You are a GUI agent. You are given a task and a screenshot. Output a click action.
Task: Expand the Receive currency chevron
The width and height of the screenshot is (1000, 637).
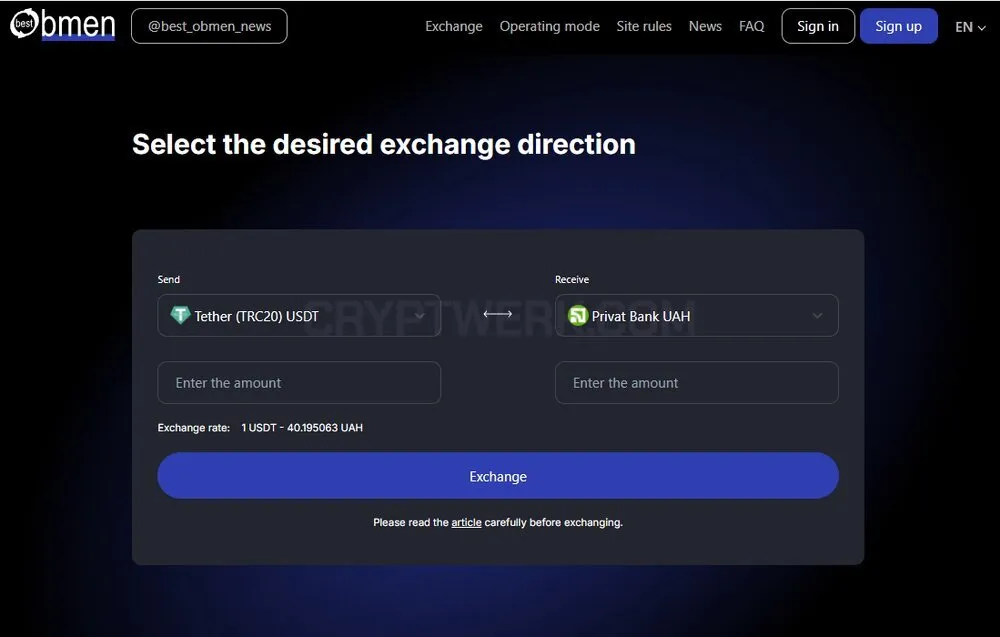817,316
